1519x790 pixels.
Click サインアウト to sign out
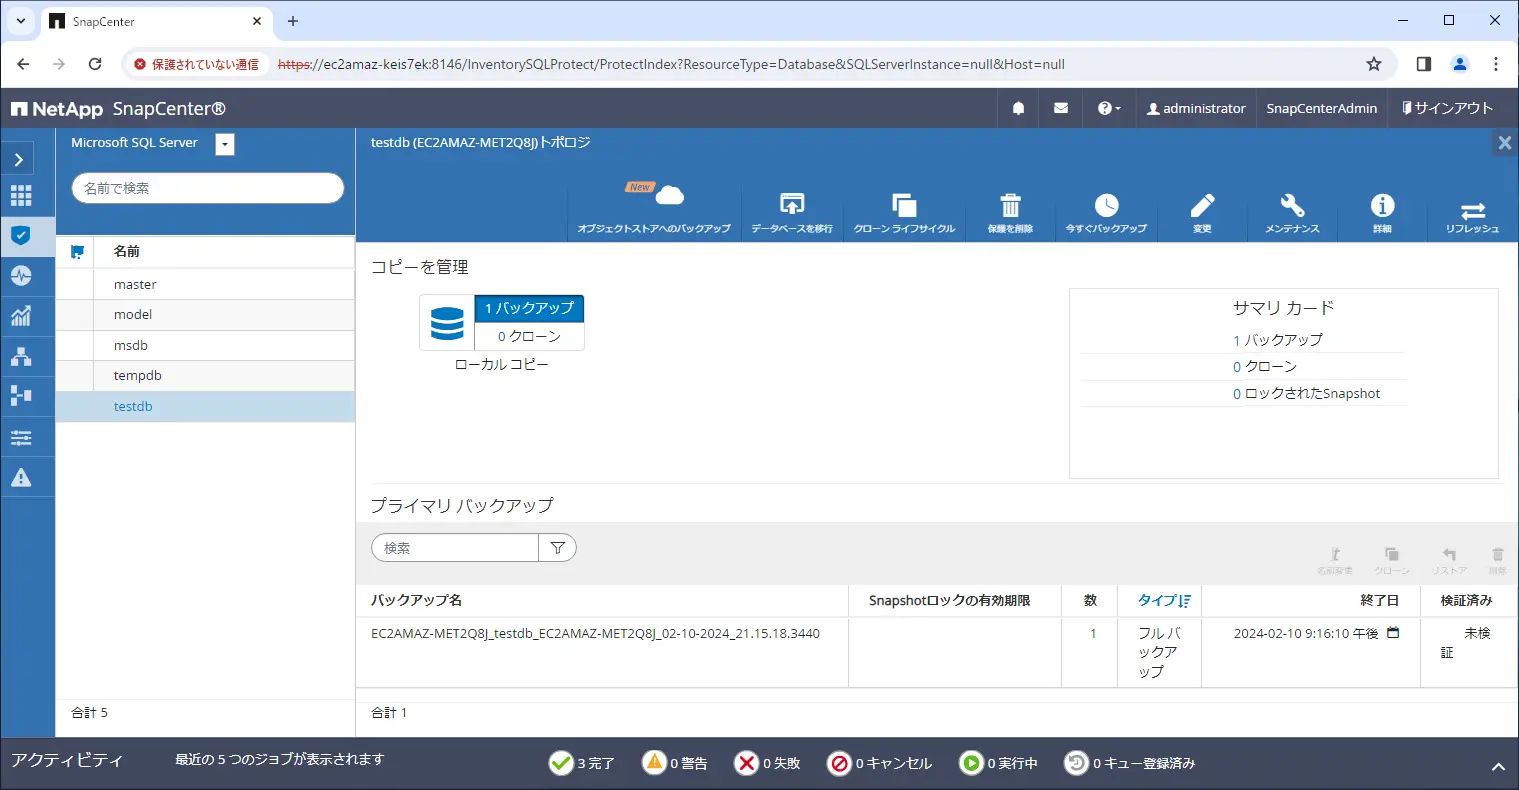click(x=1447, y=108)
